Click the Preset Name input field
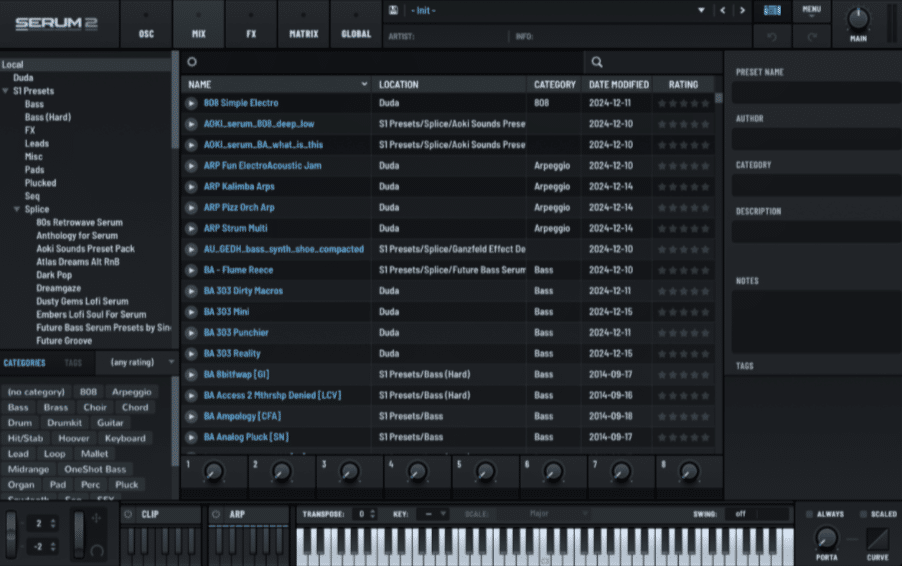This screenshot has width=902, height=566. (816, 93)
